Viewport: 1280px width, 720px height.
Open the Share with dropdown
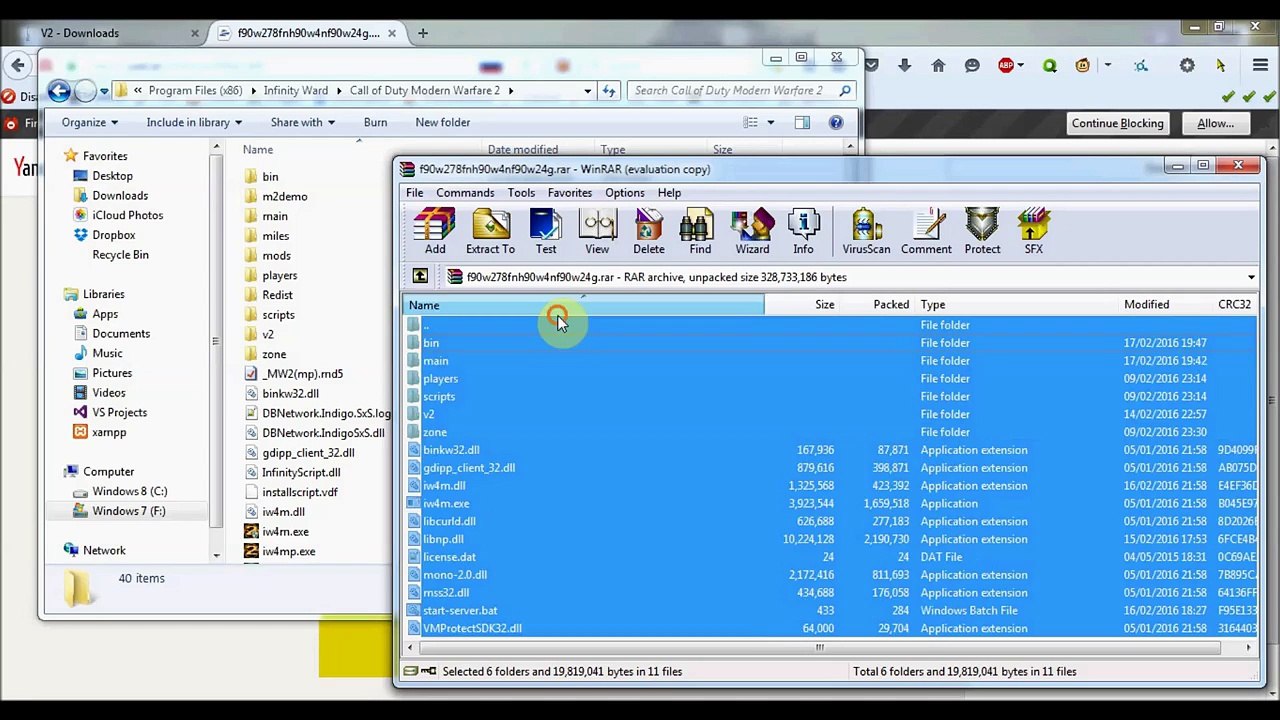[303, 122]
